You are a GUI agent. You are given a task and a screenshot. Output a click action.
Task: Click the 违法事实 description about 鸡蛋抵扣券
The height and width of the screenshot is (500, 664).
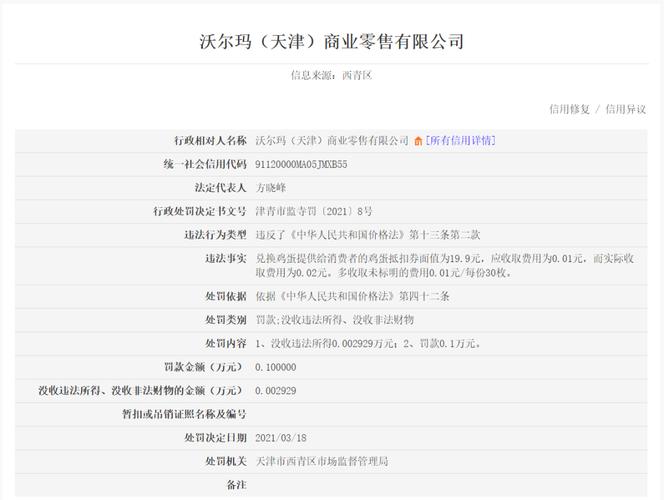445,265
